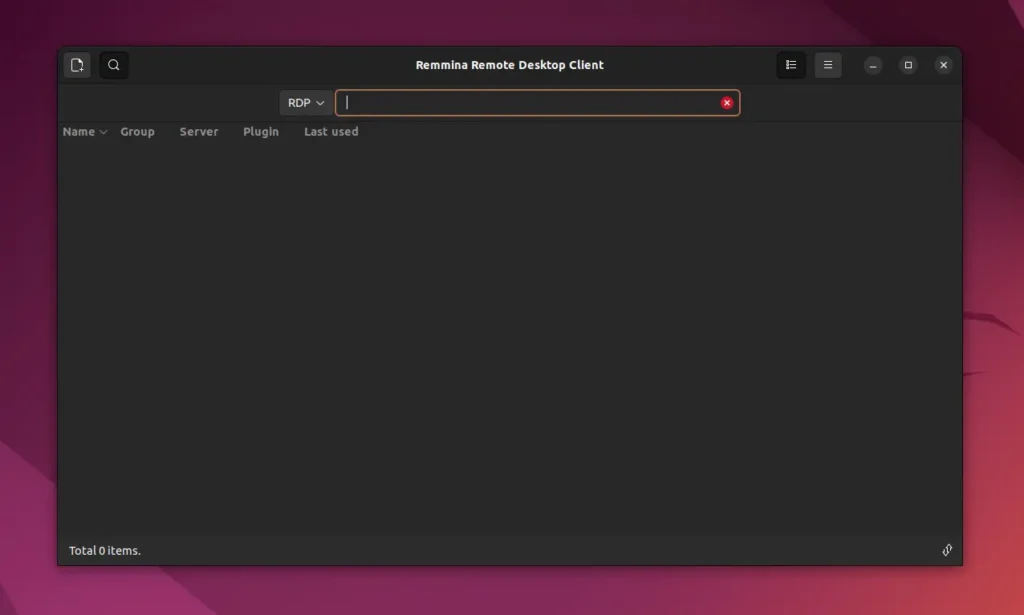Image resolution: width=1024 pixels, height=615 pixels.
Task: Sort list by Server column header
Action: pos(199,132)
